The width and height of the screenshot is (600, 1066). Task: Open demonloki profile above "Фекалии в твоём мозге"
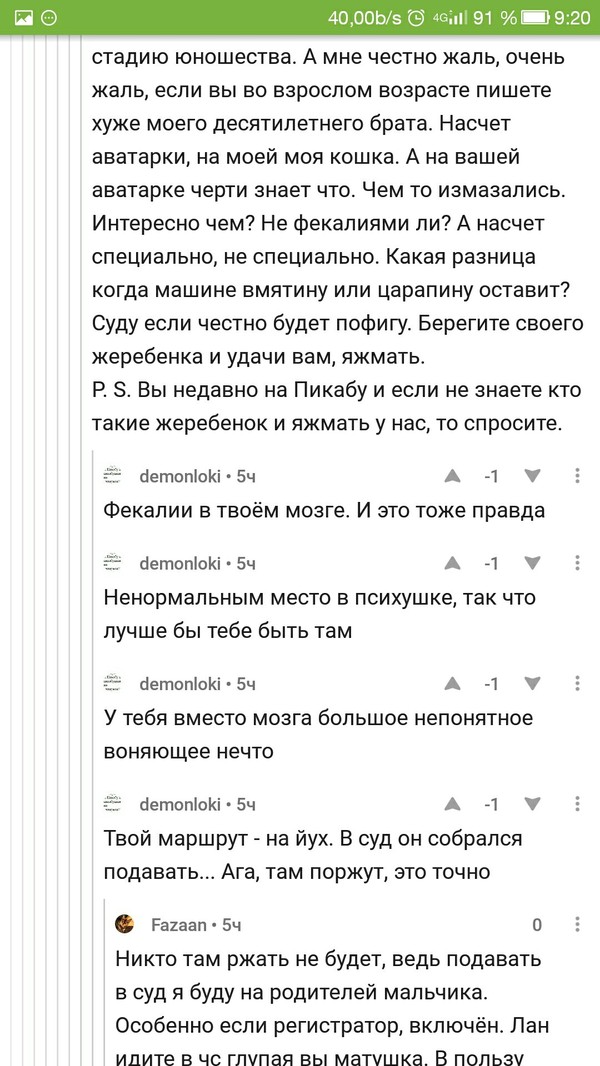click(180, 476)
